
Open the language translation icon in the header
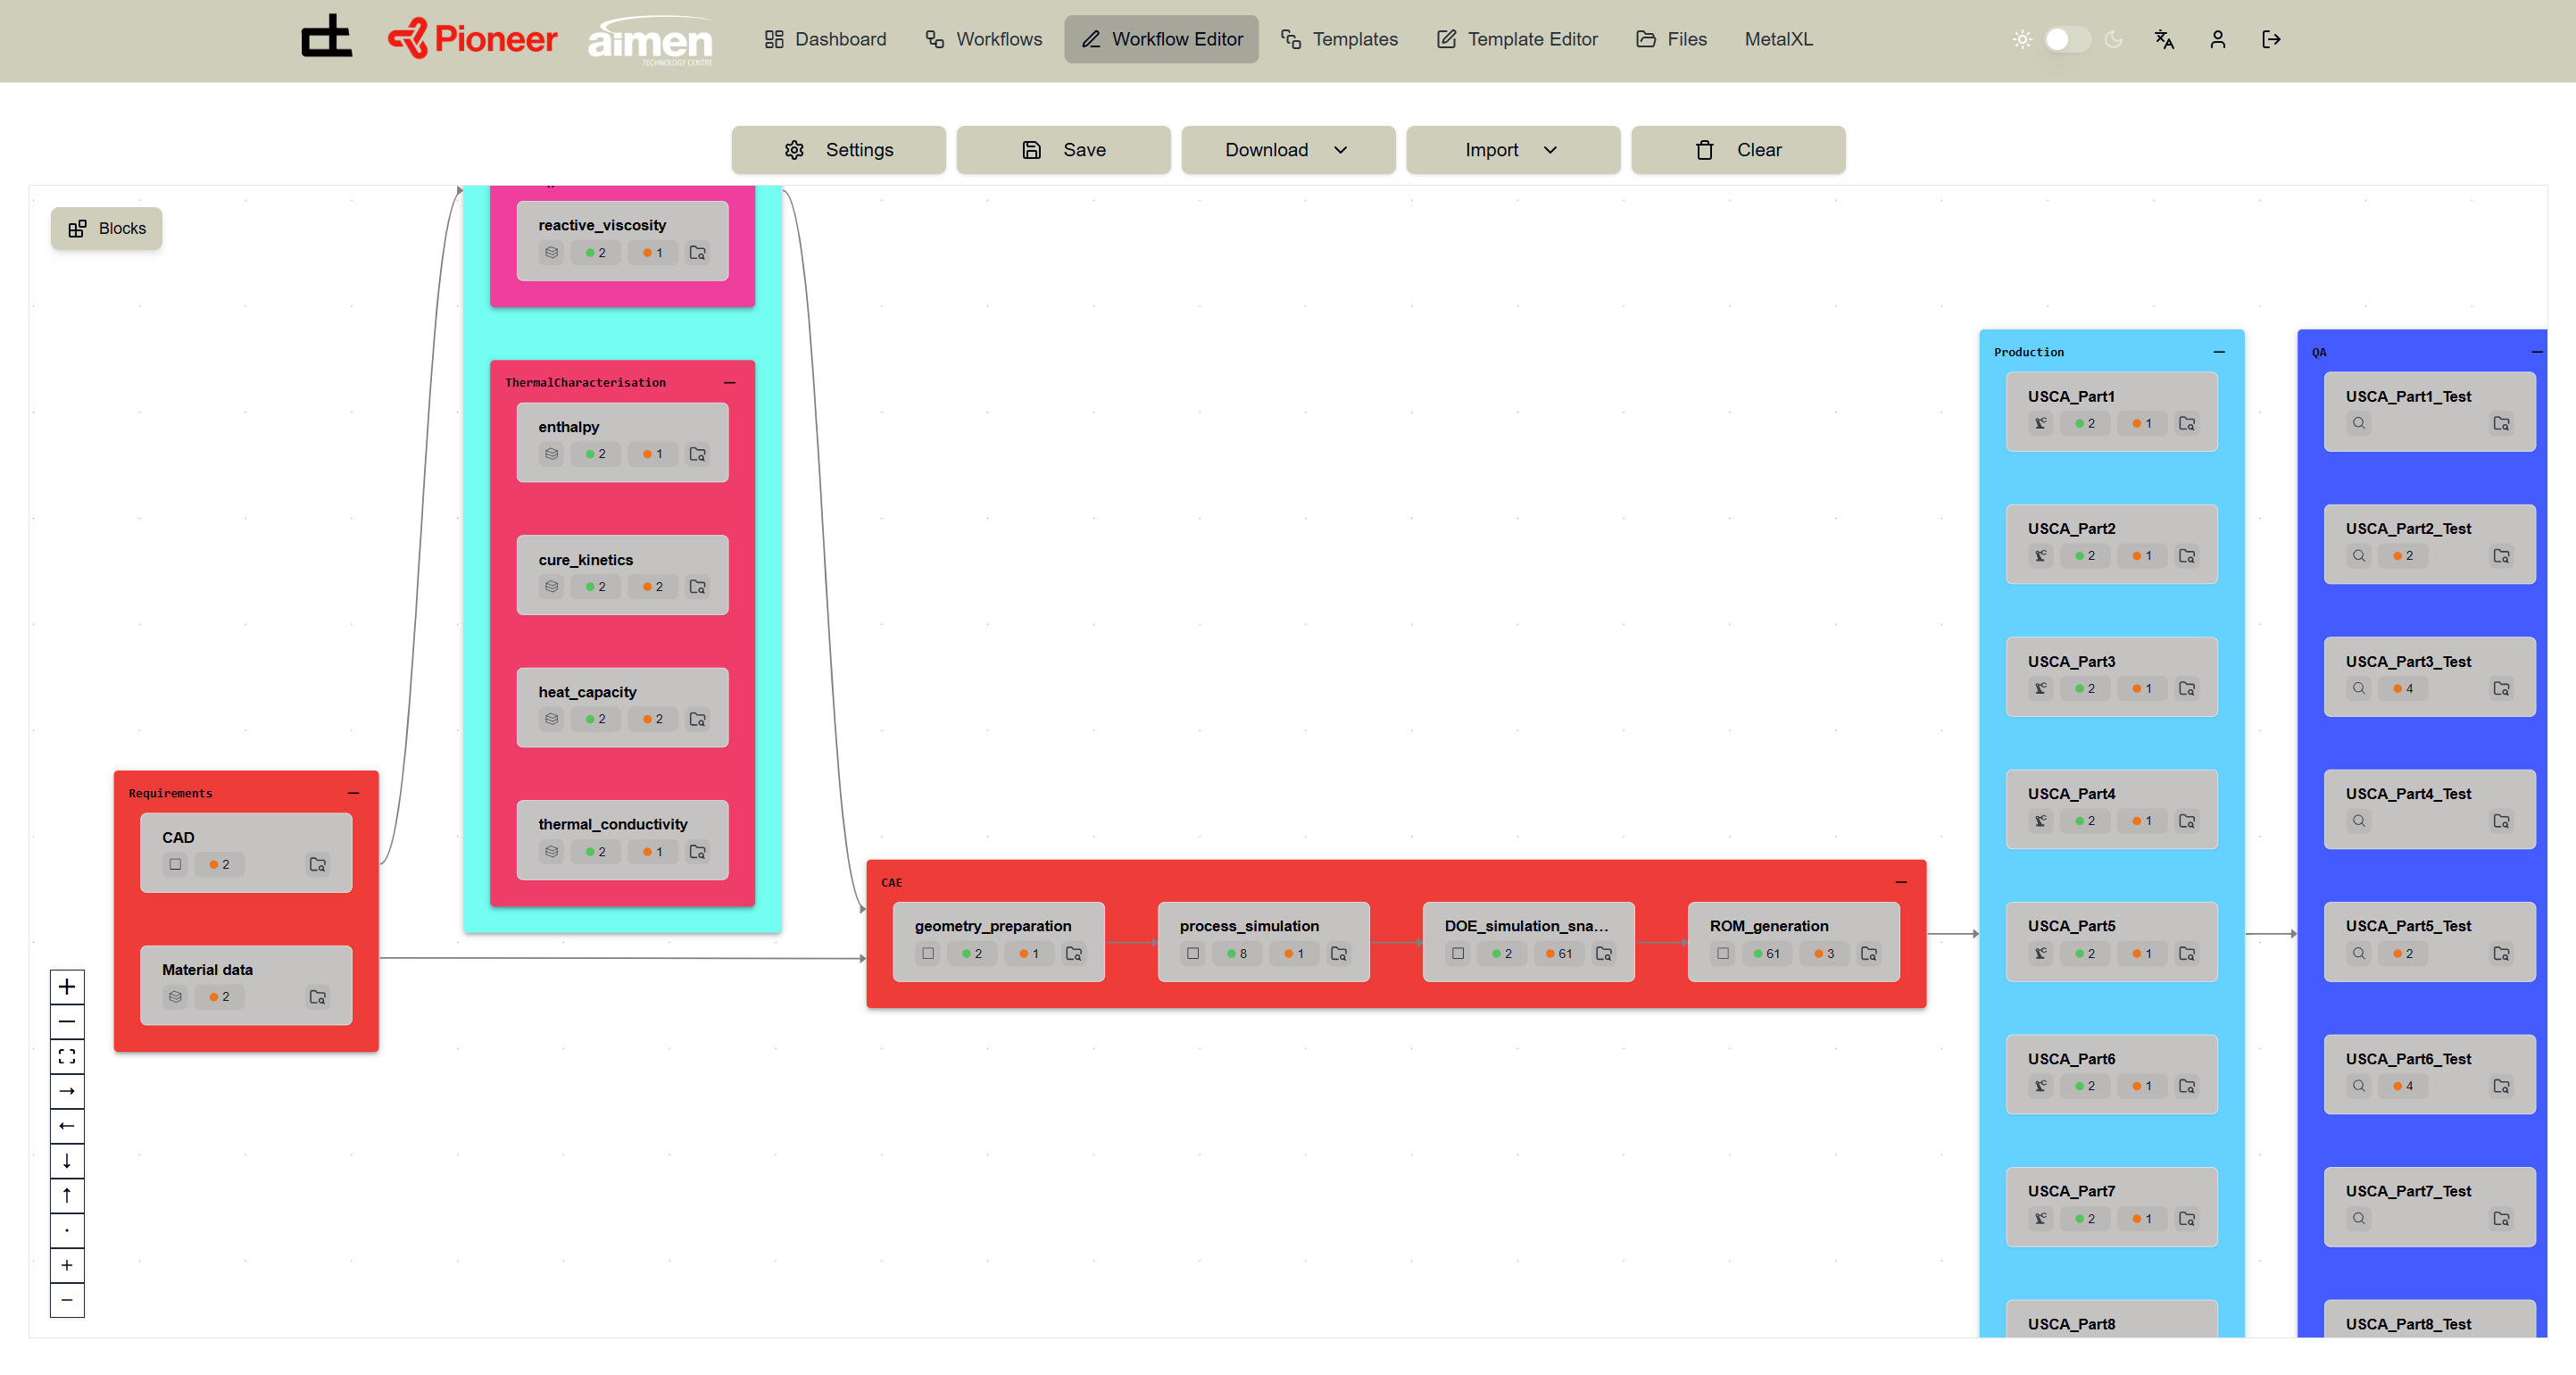tap(2164, 40)
